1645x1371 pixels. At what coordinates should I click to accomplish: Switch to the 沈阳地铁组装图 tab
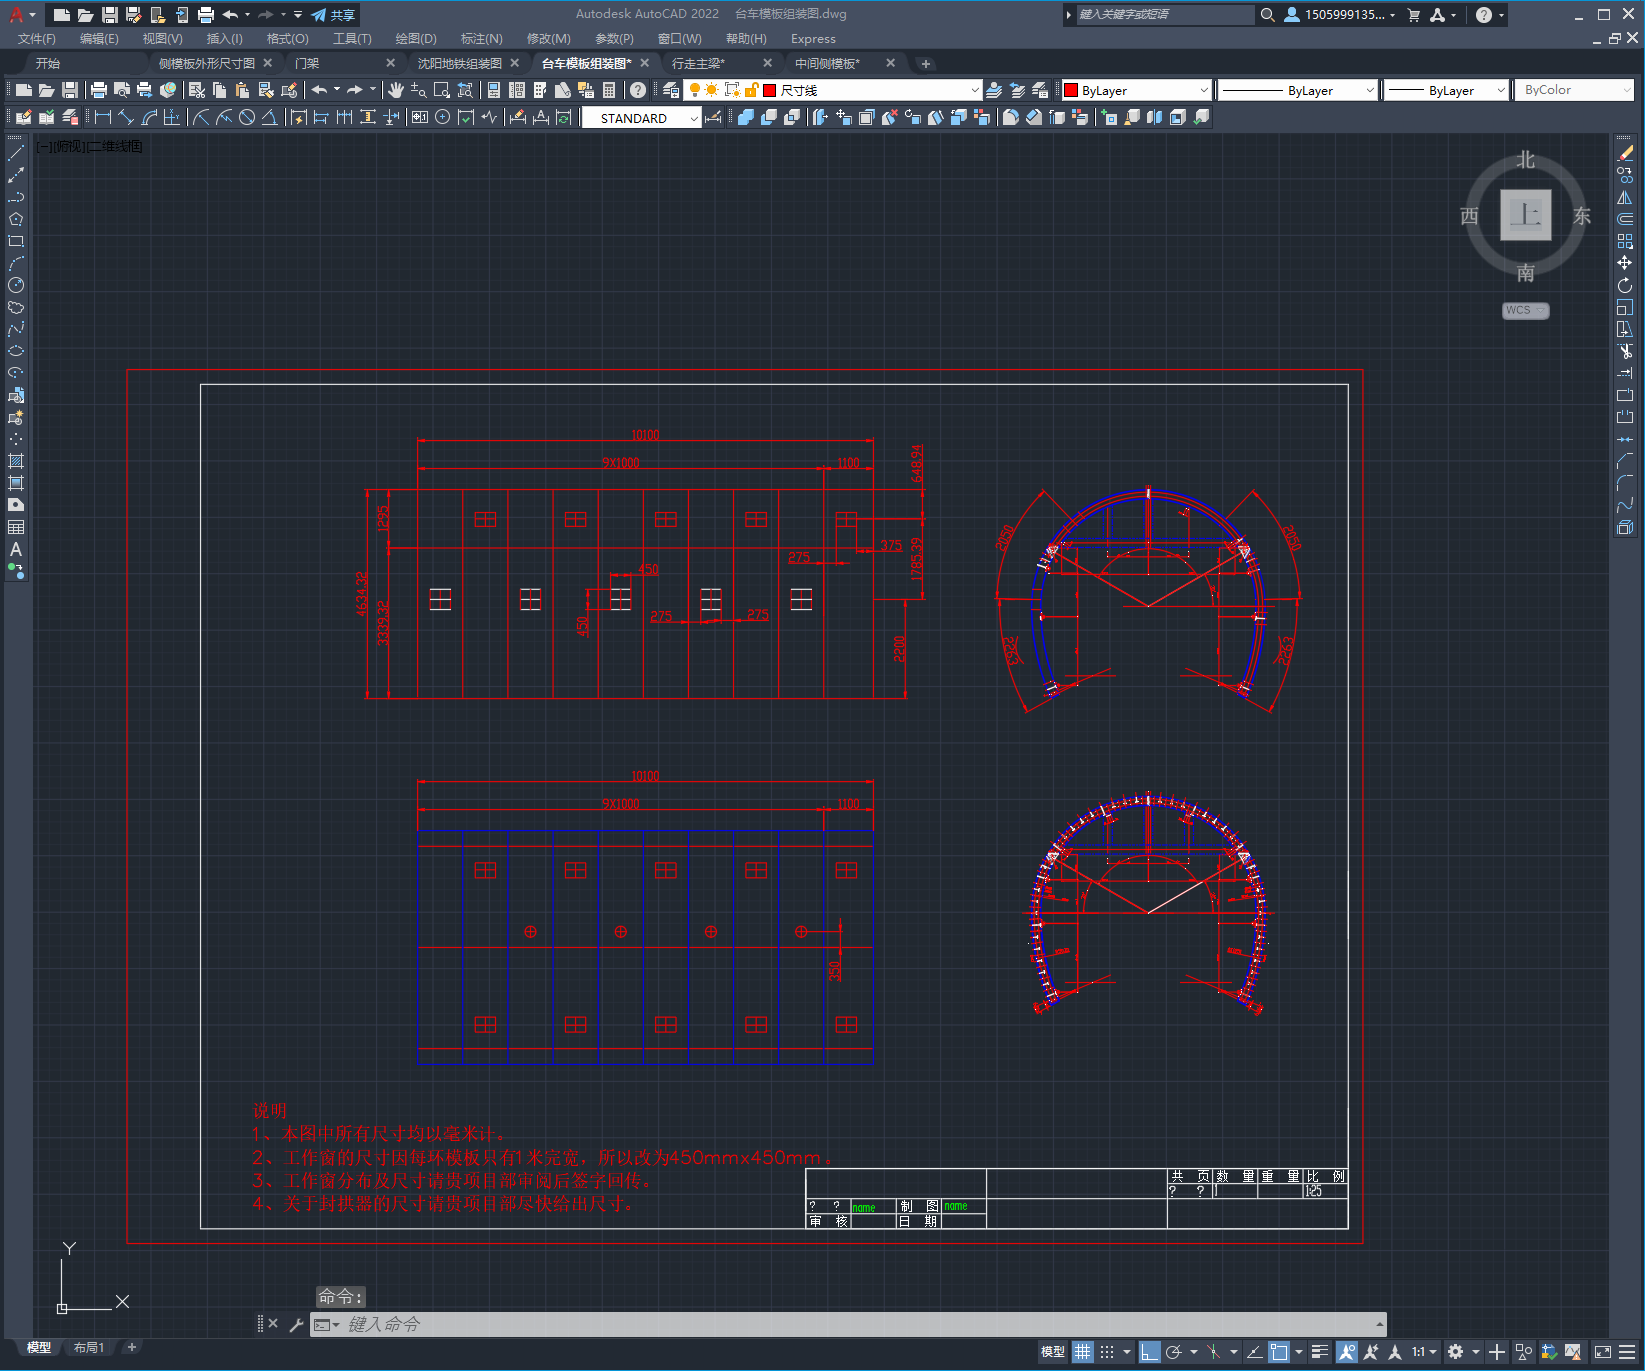pos(460,63)
